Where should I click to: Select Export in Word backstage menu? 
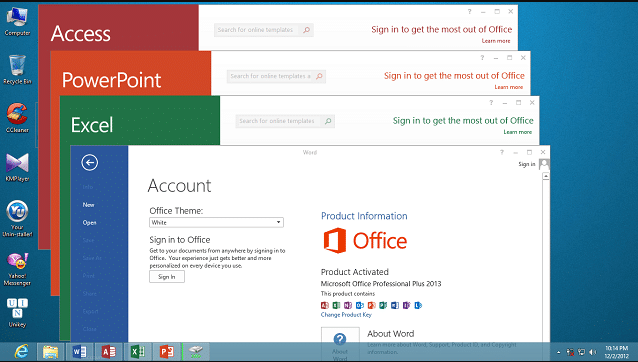point(90,311)
